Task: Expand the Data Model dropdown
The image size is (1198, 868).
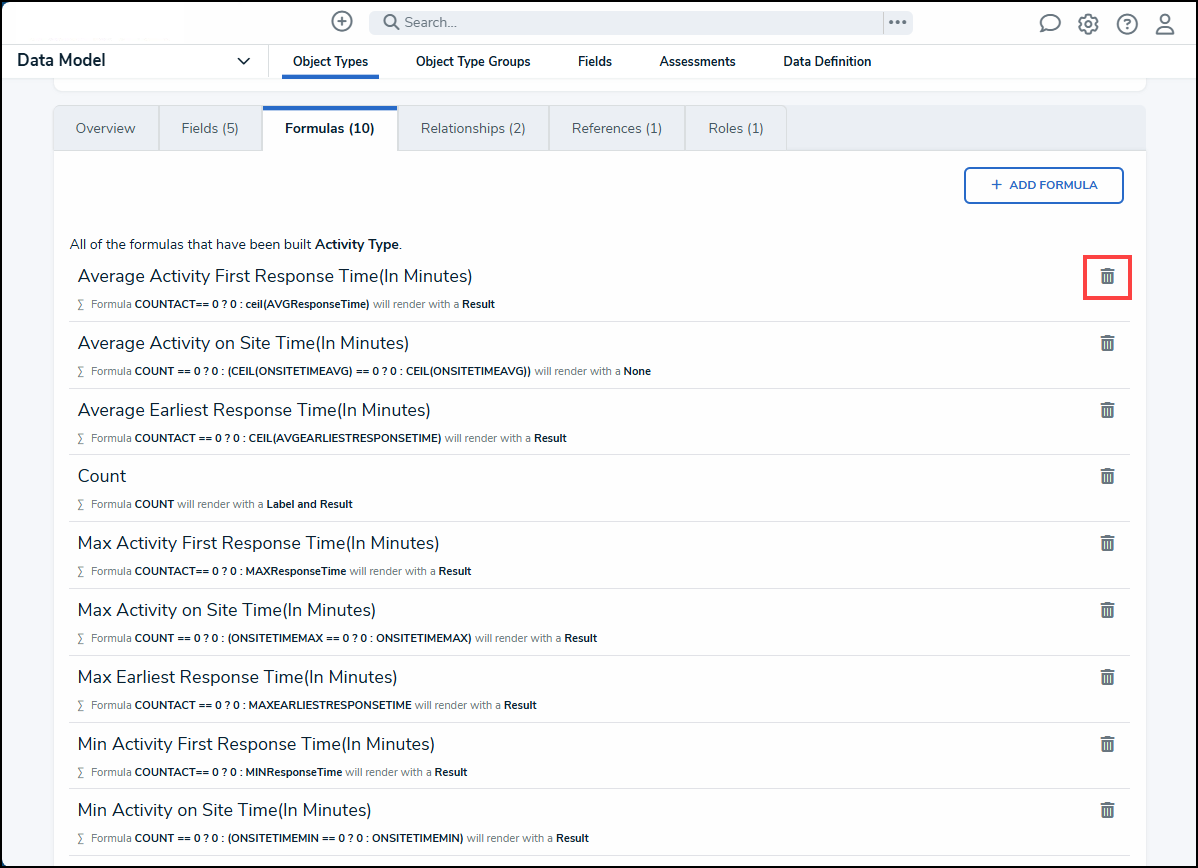Action: pyautogui.click(x=243, y=61)
